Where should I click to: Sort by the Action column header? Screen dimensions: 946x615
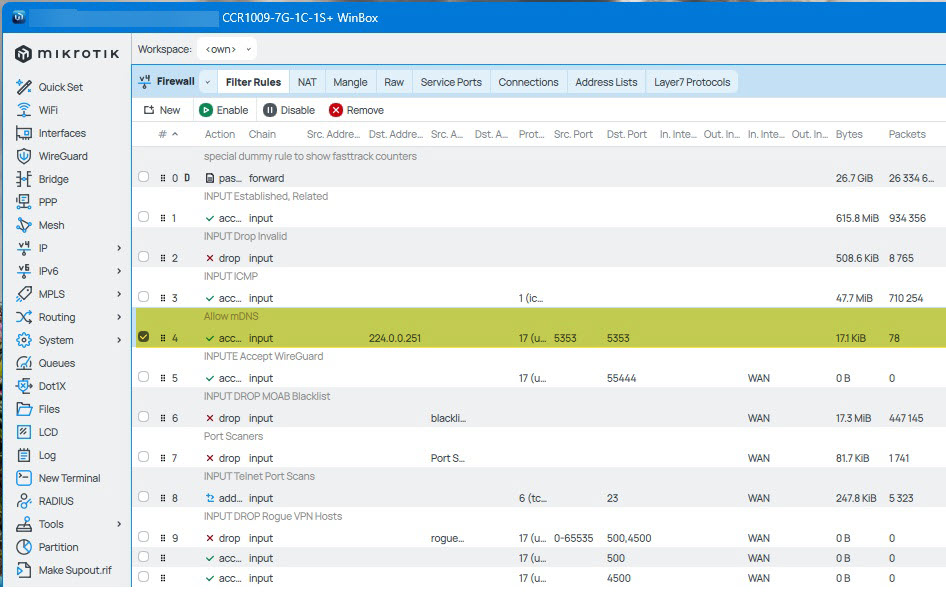pos(220,134)
